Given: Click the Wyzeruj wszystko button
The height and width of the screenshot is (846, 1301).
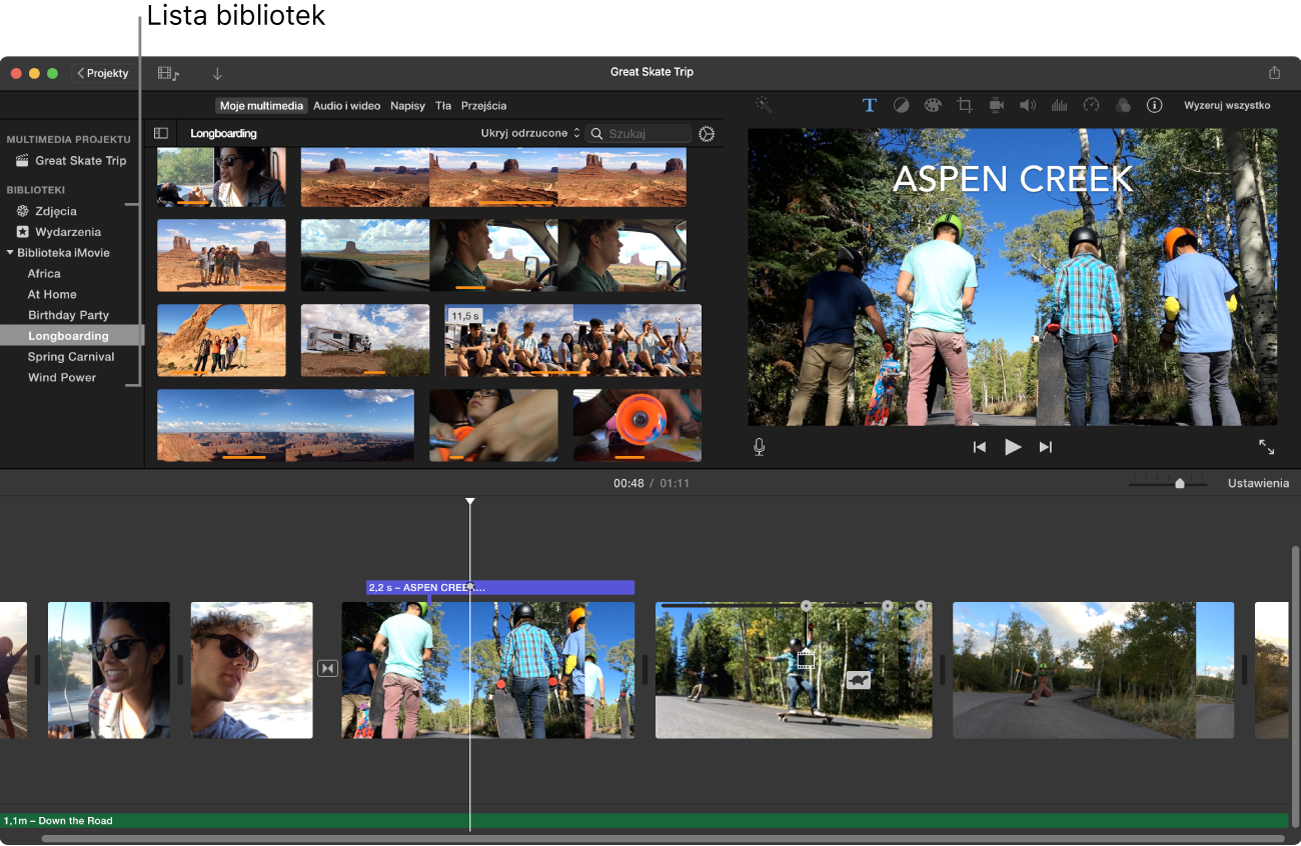Looking at the screenshot, I should [x=1226, y=105].
